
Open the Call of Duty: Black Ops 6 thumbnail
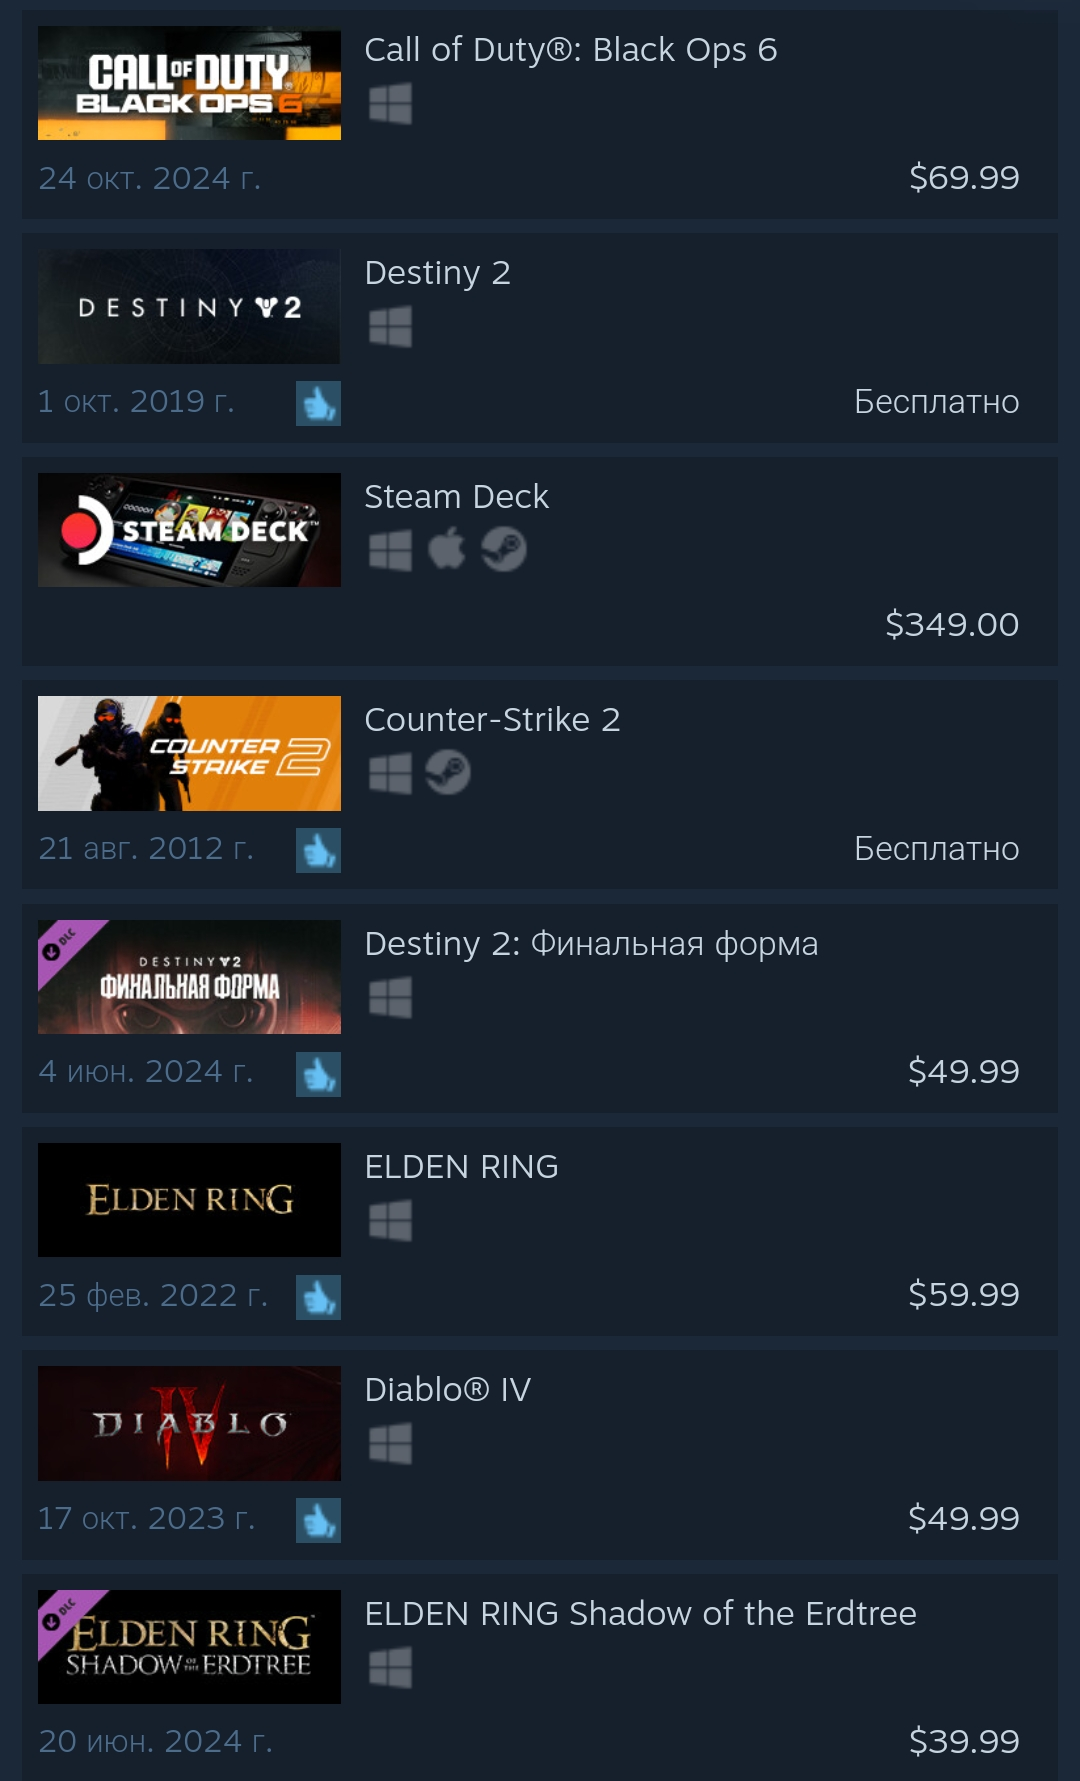coord(189,83)
